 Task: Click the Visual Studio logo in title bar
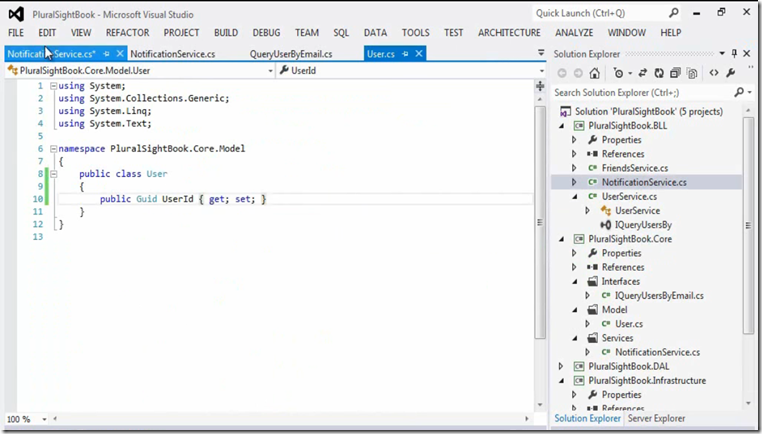click(16, 14)
